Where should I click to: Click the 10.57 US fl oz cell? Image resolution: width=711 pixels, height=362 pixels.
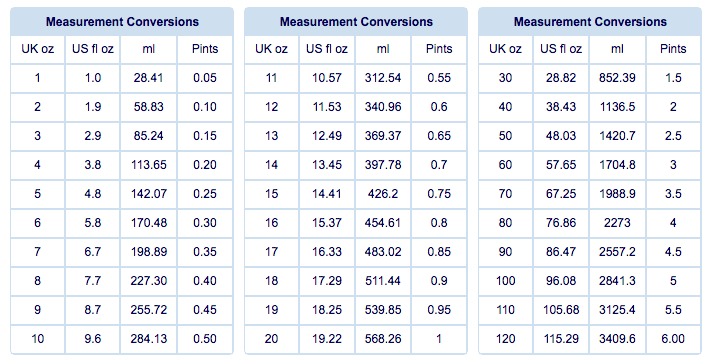coord(326,78)
